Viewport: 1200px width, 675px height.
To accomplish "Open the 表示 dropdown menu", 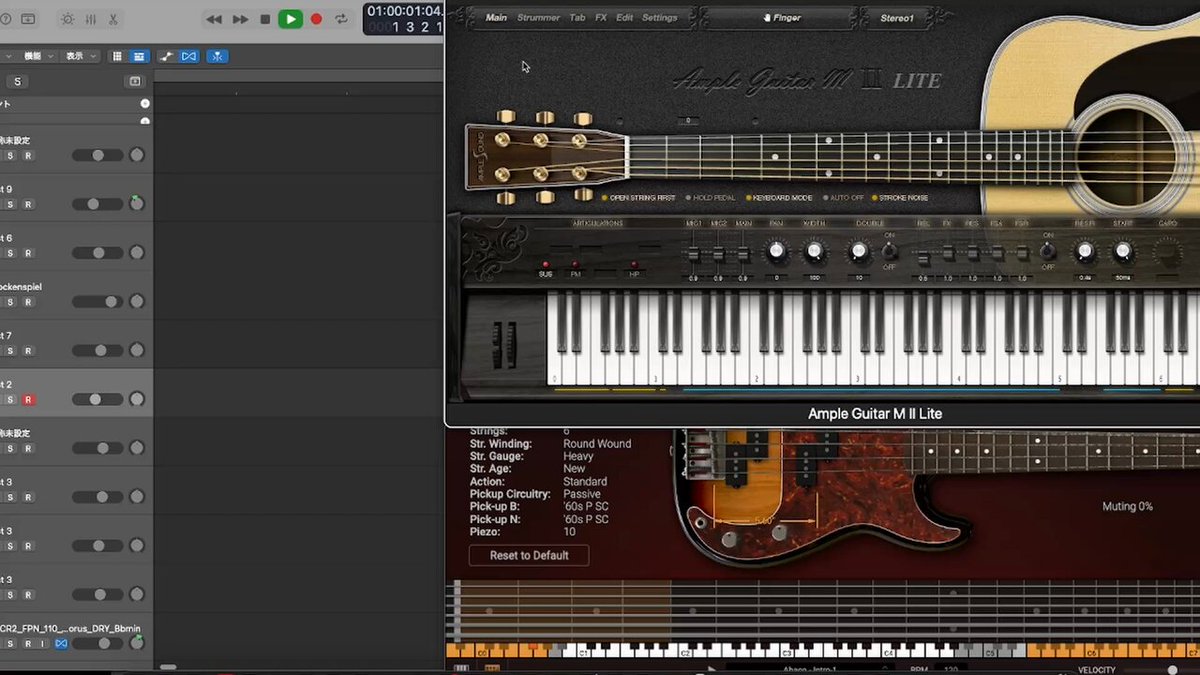I will 80,56.
